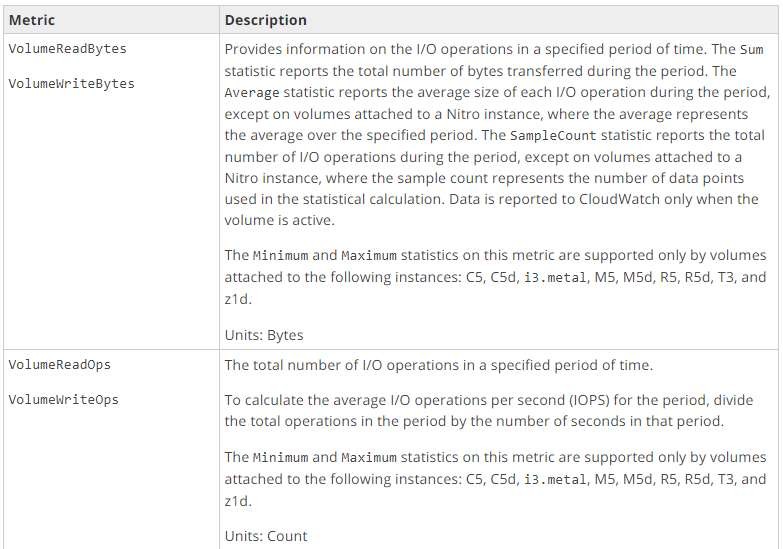Click Minimum in the VolumeReadBytes description
783x549 pixels.
coord(280,256)
